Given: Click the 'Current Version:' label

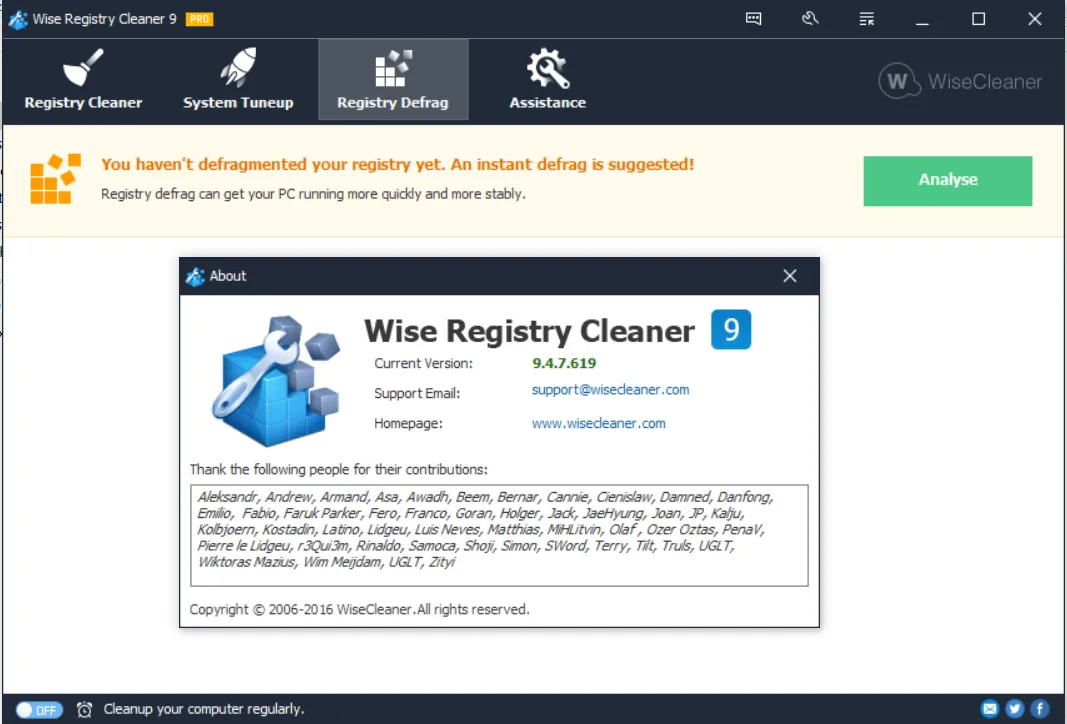Looking at the screenshot, I should pyautogui.click(x=423, y=363).
